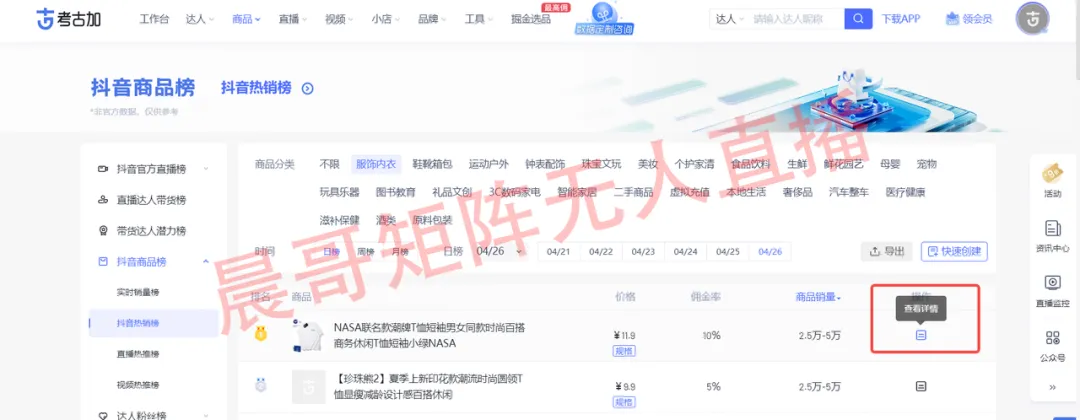Expand the right sidebar with double-chevron
The width and height of the screenshot is (1080, 420).
click(x=1052, y=387)
